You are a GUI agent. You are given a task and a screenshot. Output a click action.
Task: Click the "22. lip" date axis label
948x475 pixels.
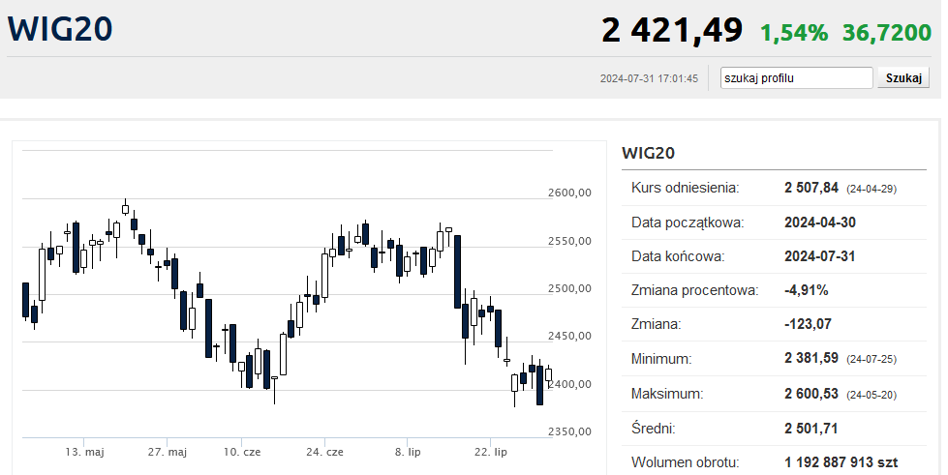[489, 452]
